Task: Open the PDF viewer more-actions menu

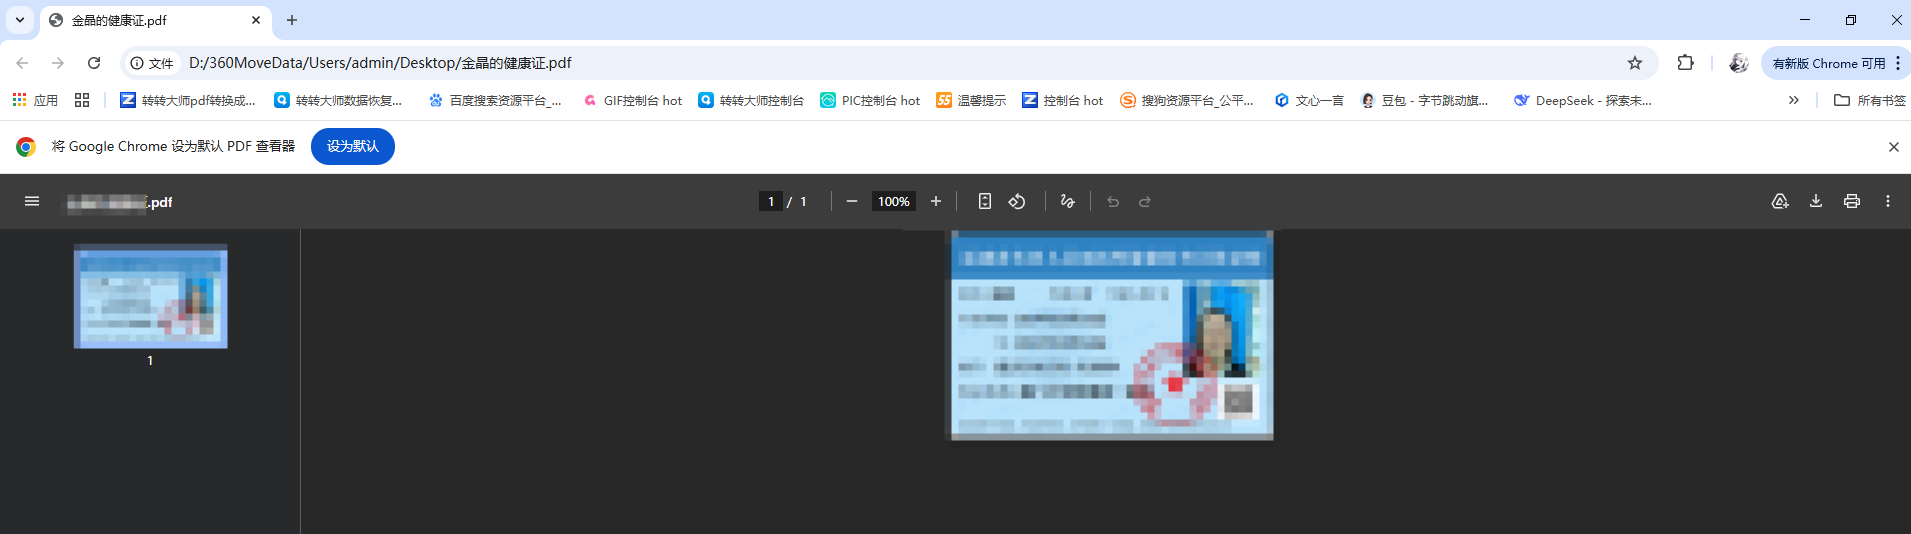Action: pos(1888,201)
